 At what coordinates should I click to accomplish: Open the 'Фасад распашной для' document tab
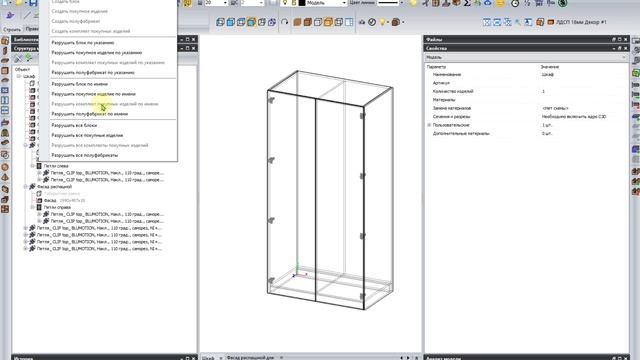point(249,358)
